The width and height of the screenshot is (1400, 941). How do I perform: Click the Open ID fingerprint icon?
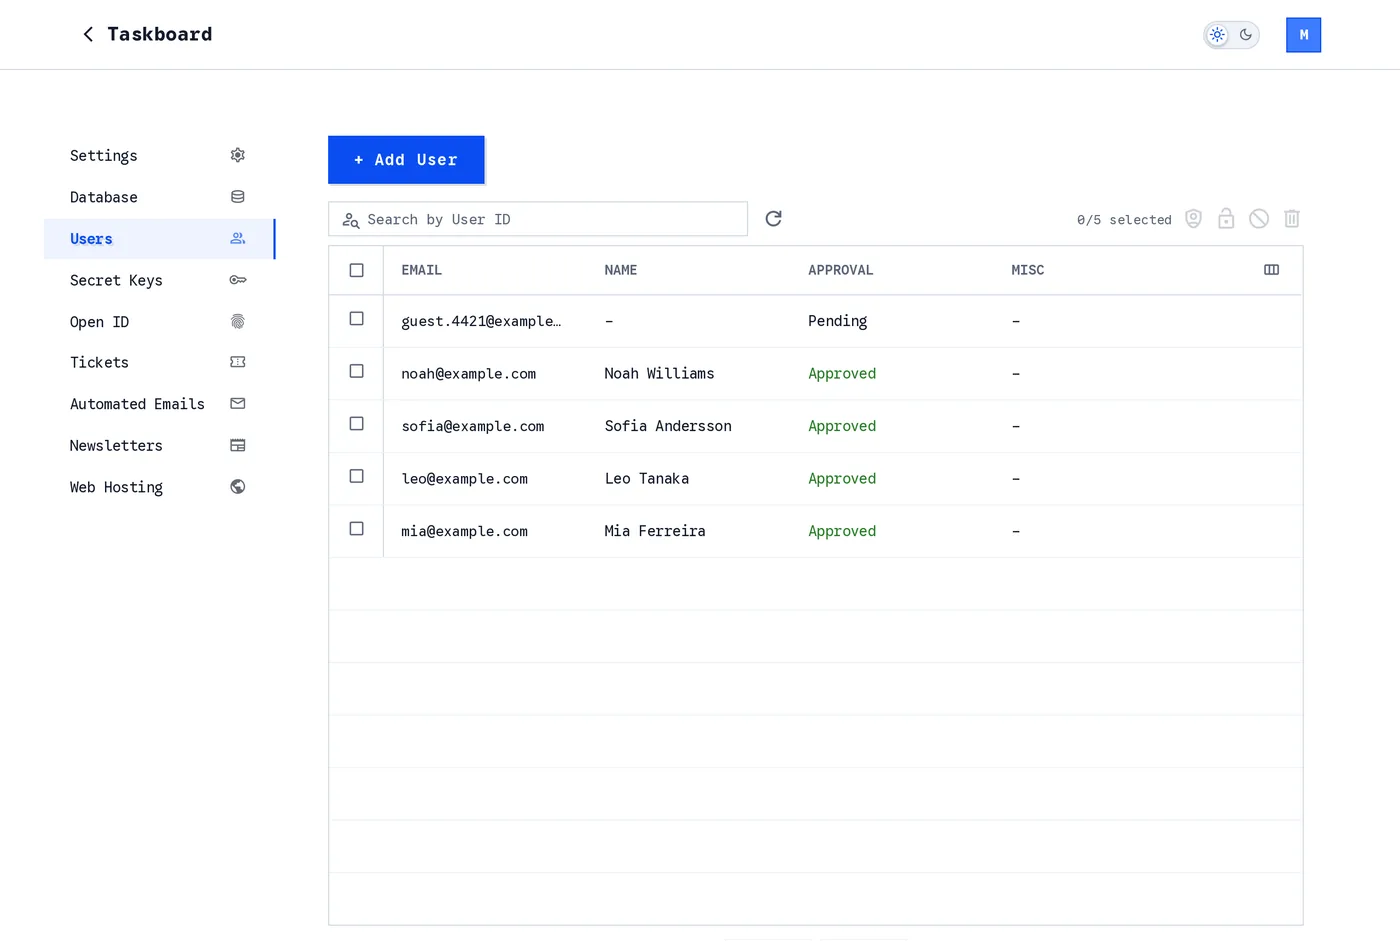pos(238,322)
